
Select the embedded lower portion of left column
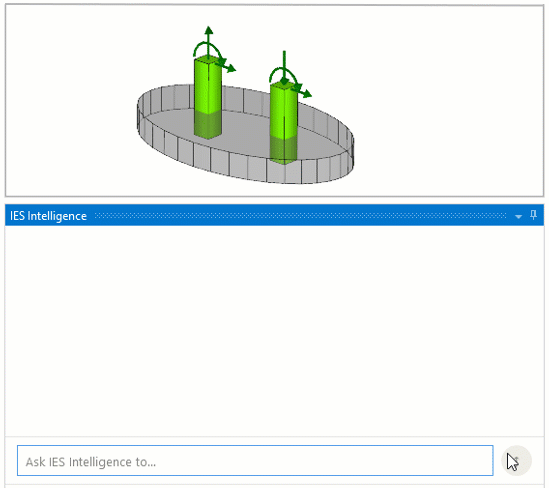[208, 124]
